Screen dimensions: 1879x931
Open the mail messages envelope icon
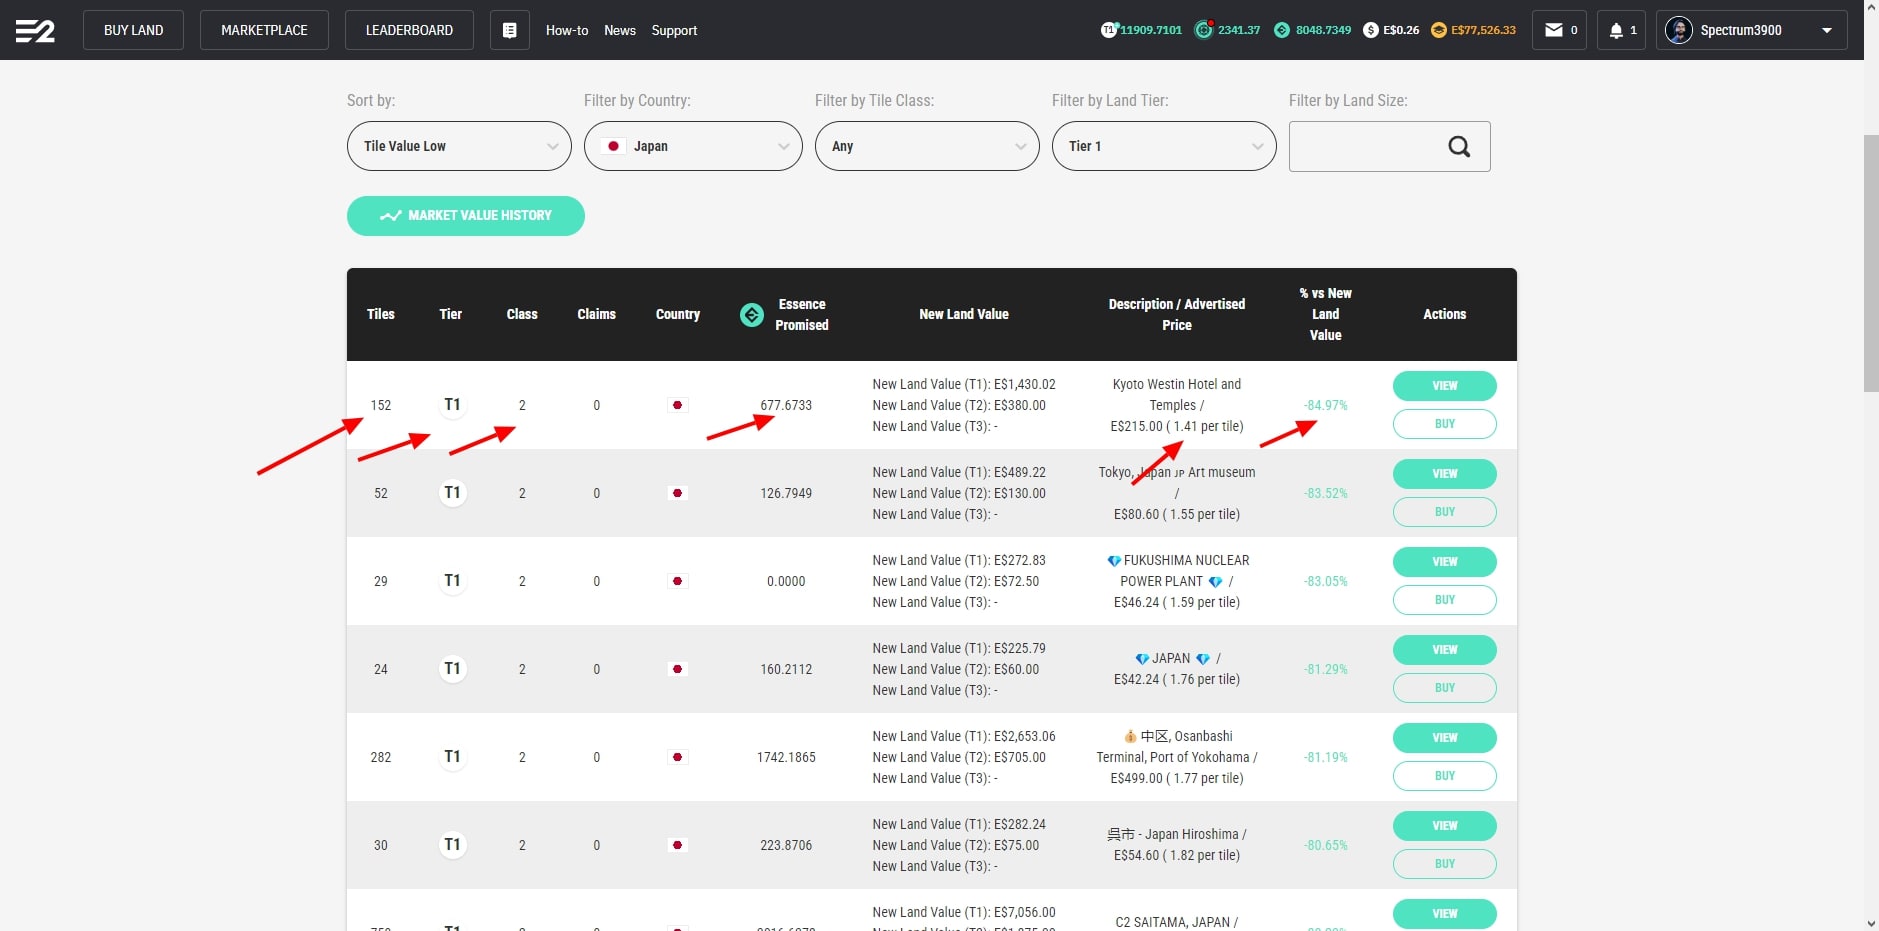pos(1553,30)
